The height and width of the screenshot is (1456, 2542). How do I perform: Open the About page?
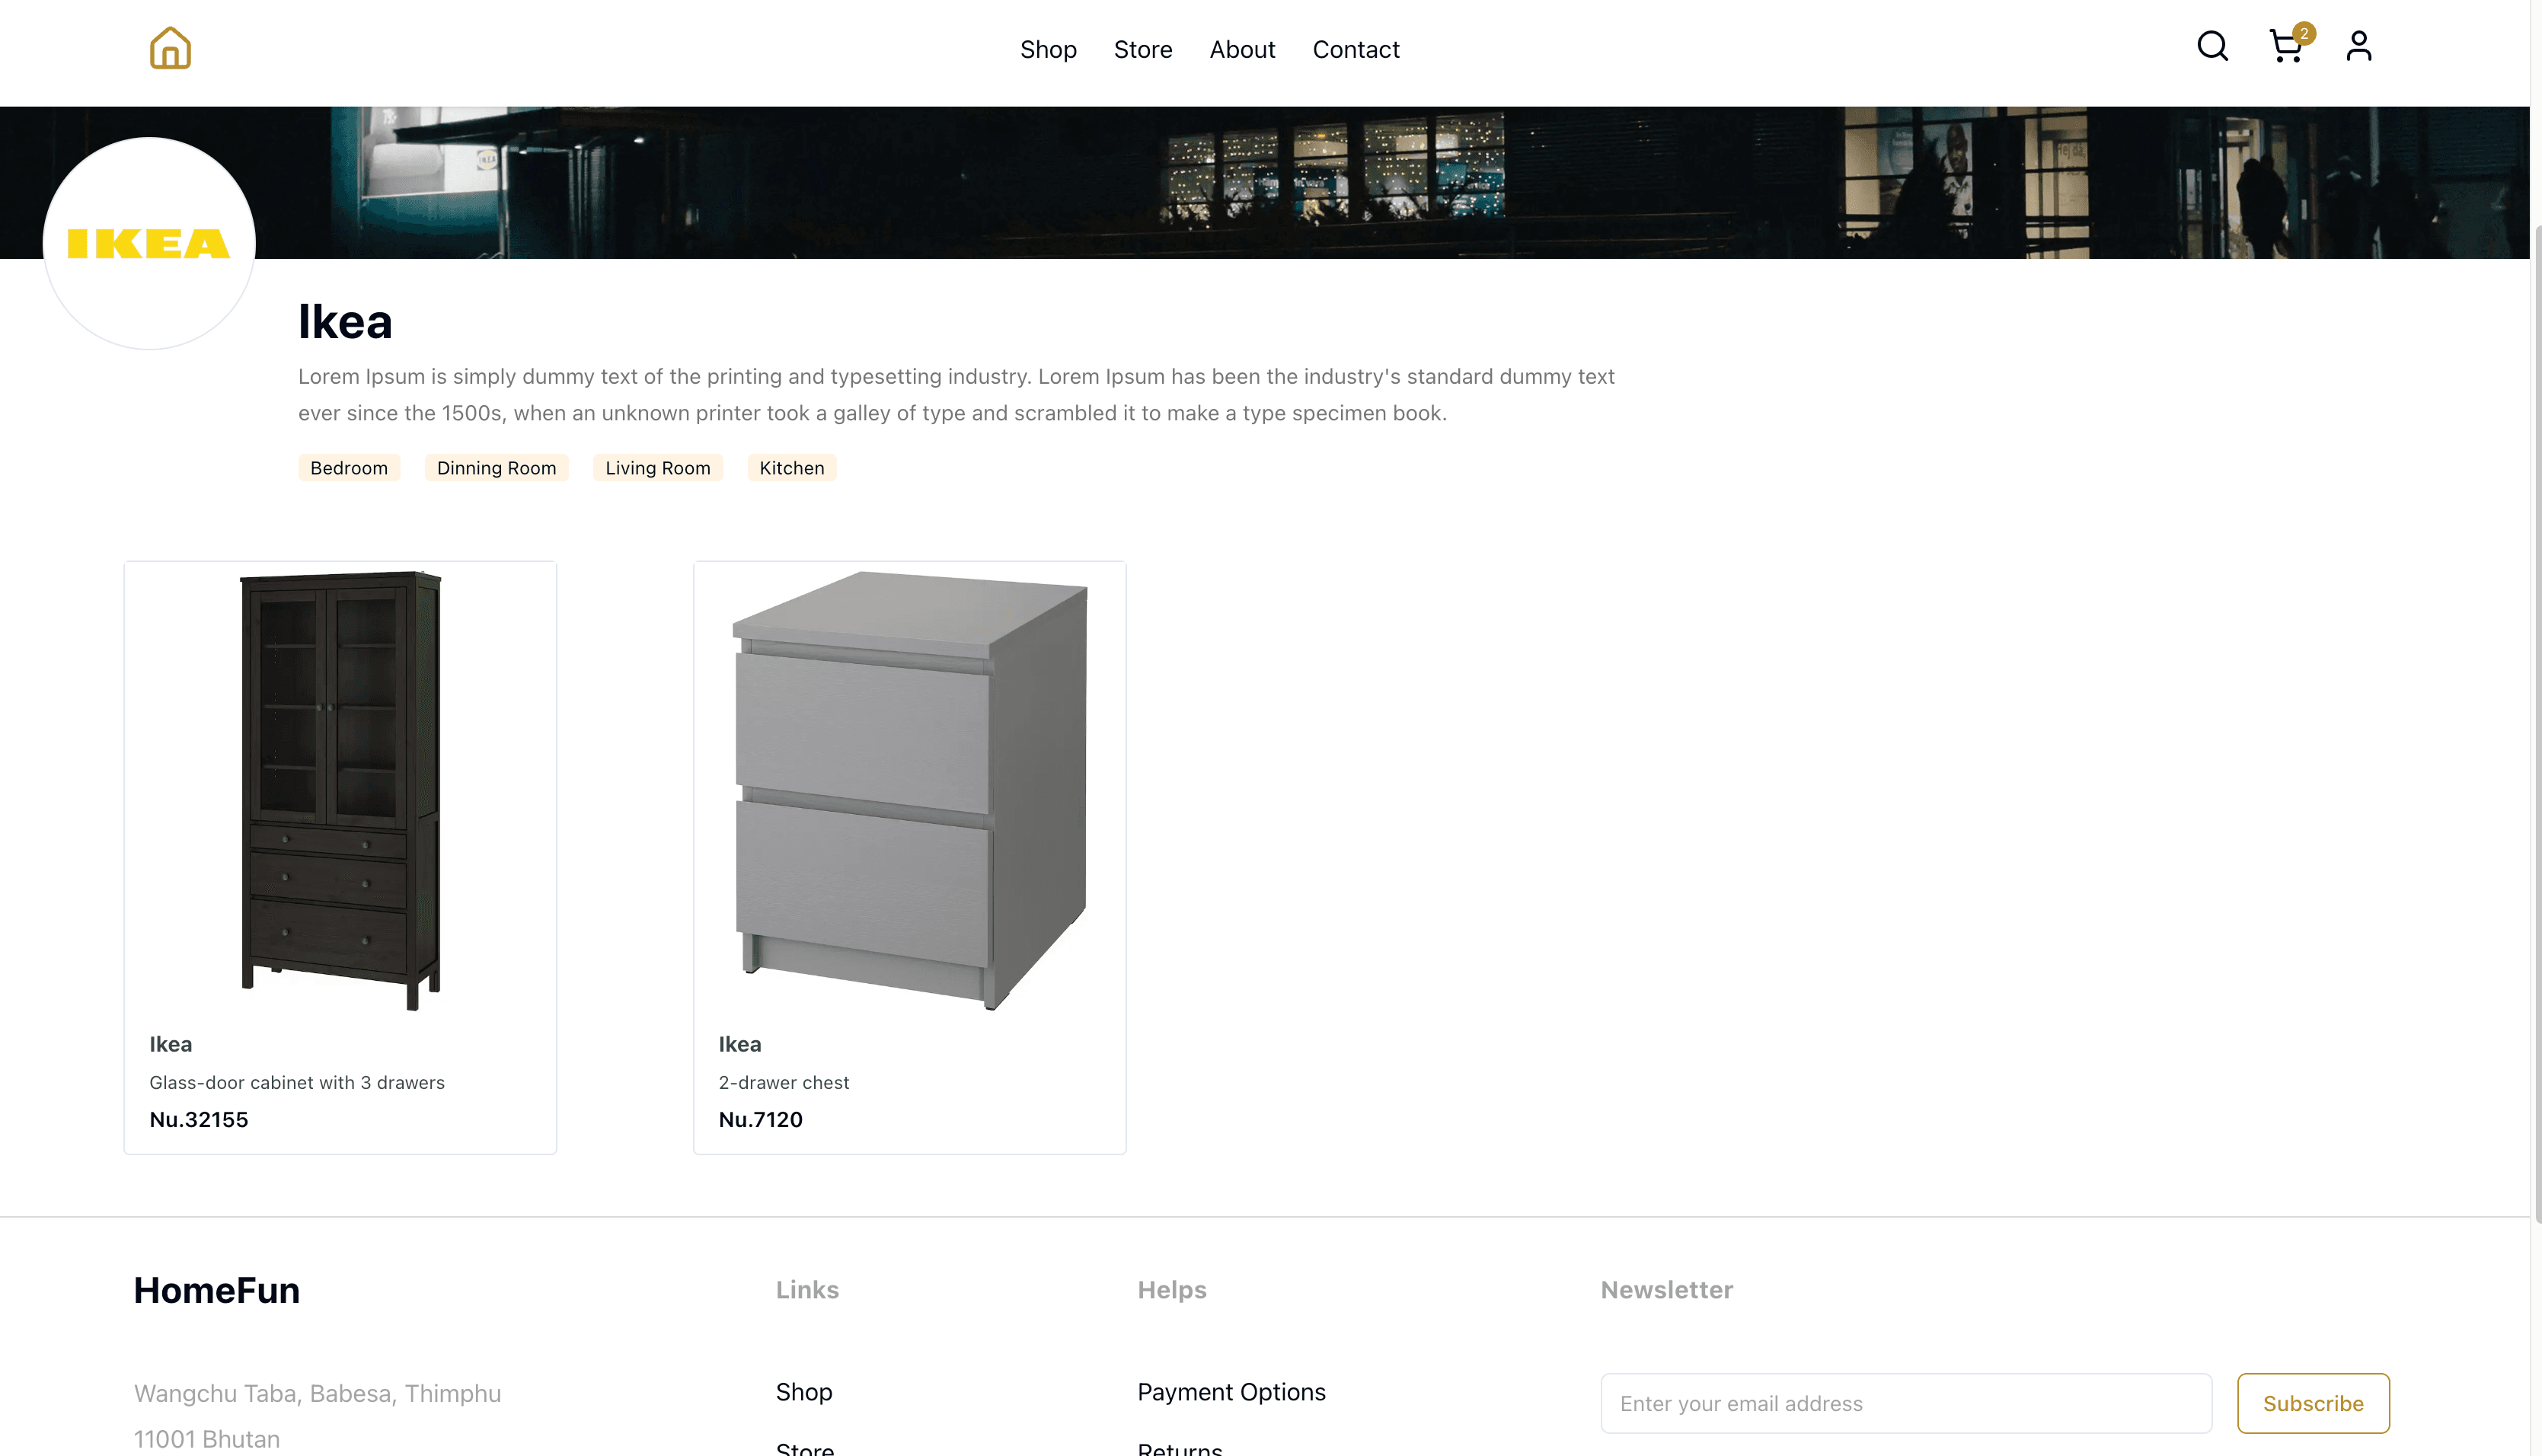pyautogui.click(x=1241, y=49)
